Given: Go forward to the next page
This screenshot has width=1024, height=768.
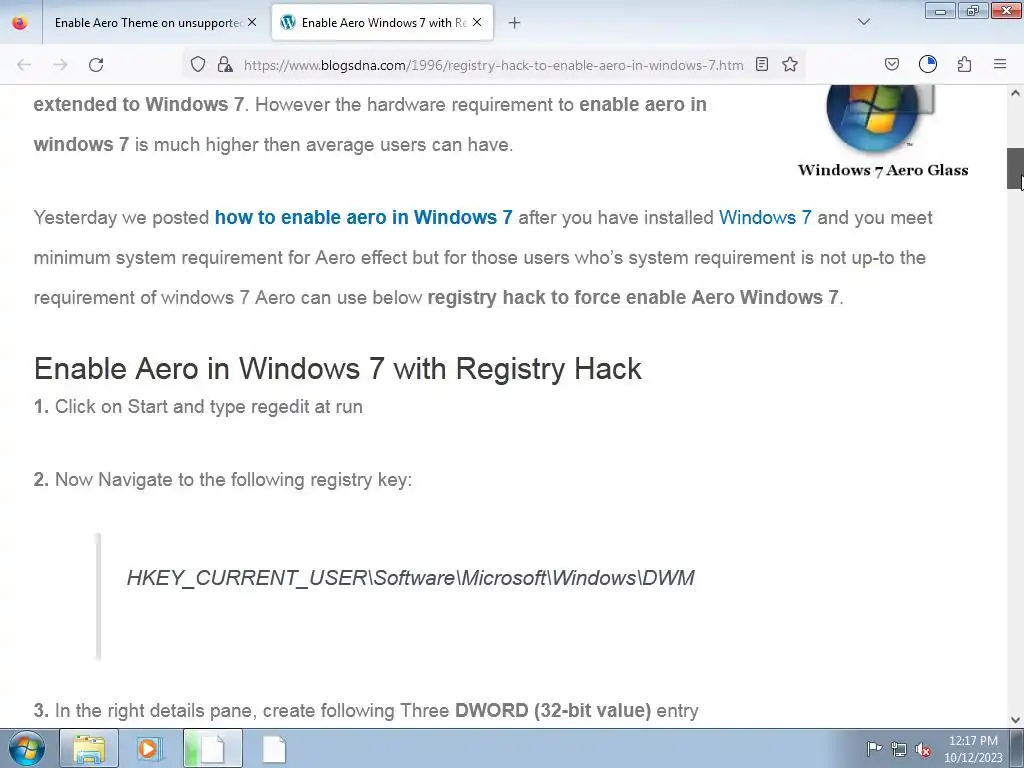Looking at the screenshot, I should click(60, 65).
